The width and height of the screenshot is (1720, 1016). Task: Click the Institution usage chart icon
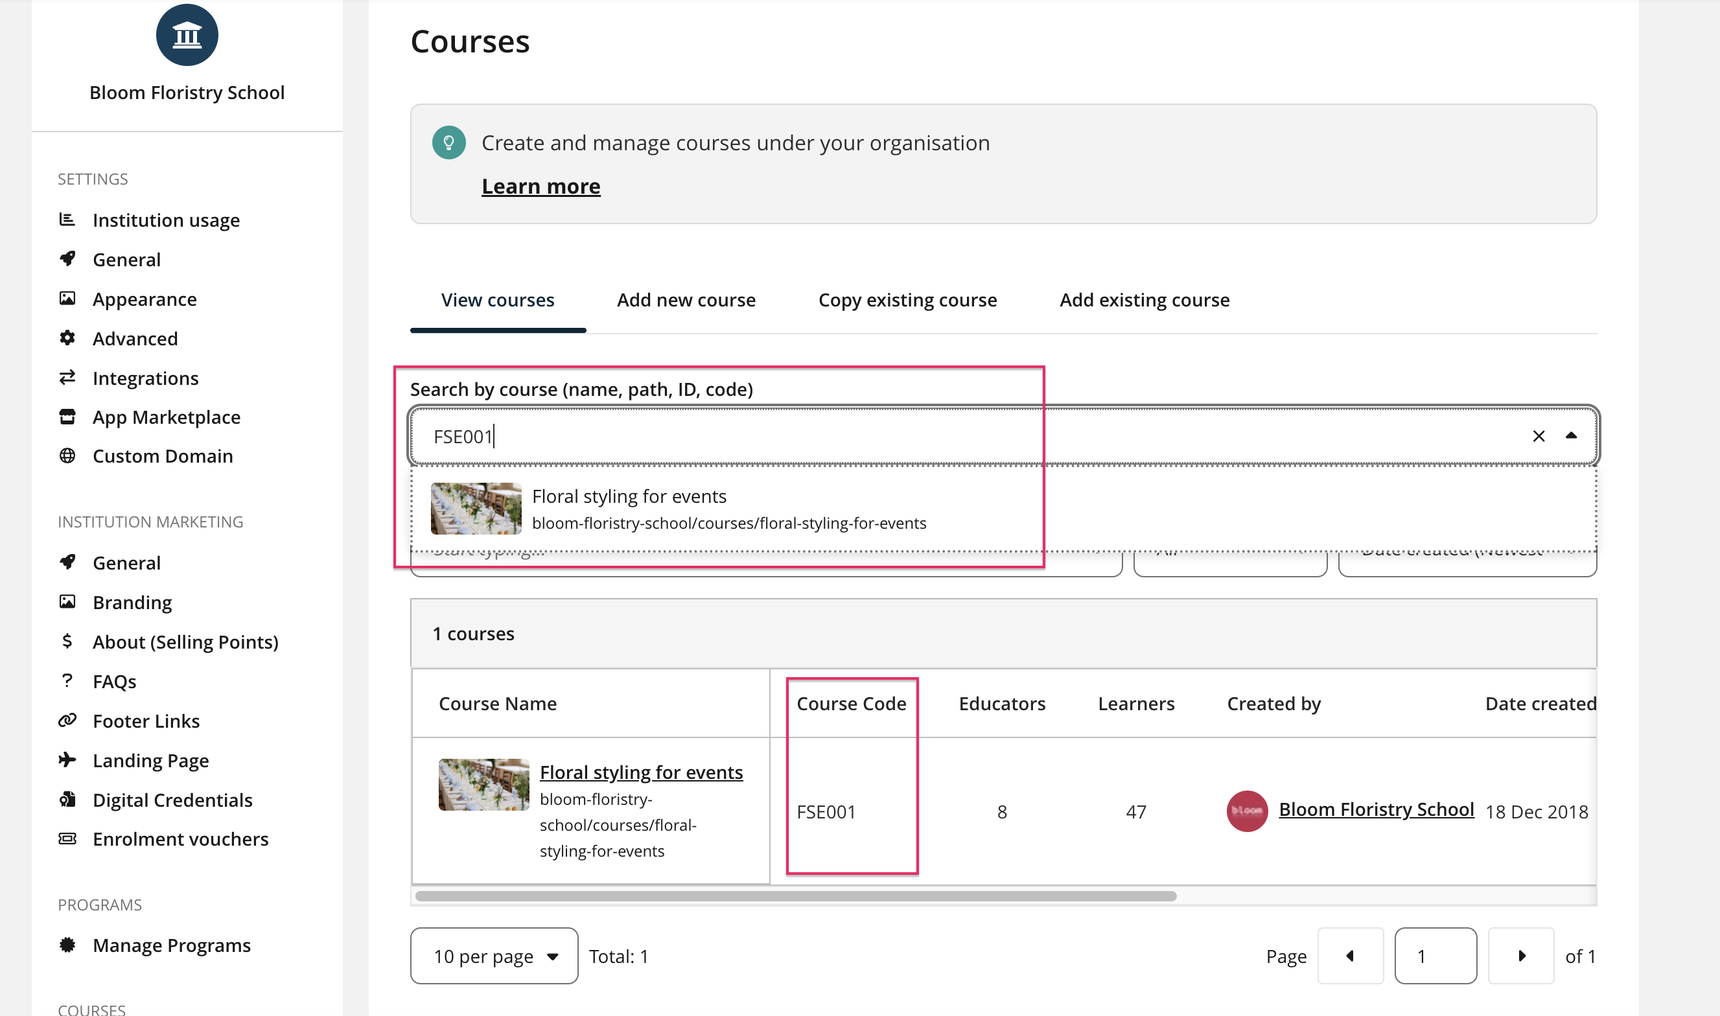pyautogui.click(x=67, y=219)
